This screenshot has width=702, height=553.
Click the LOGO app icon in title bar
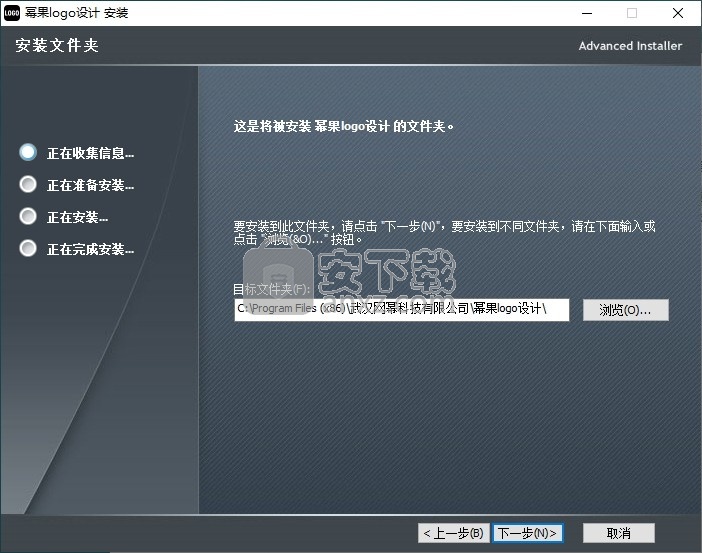[13, 13]
